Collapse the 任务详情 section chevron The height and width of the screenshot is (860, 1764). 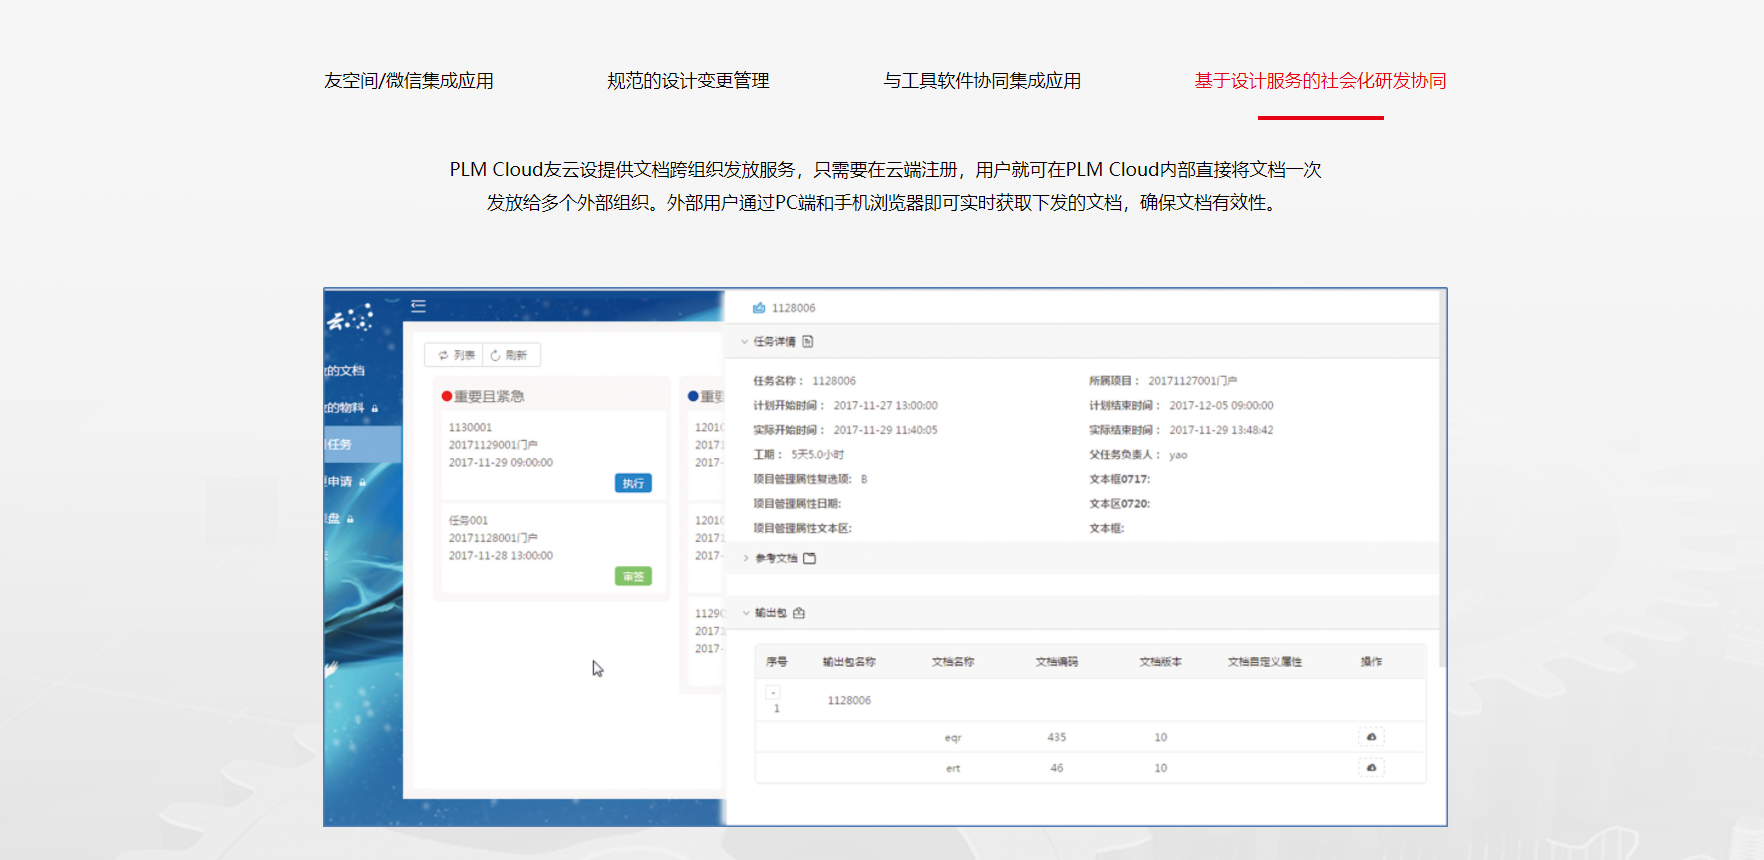tap(744, 342)
